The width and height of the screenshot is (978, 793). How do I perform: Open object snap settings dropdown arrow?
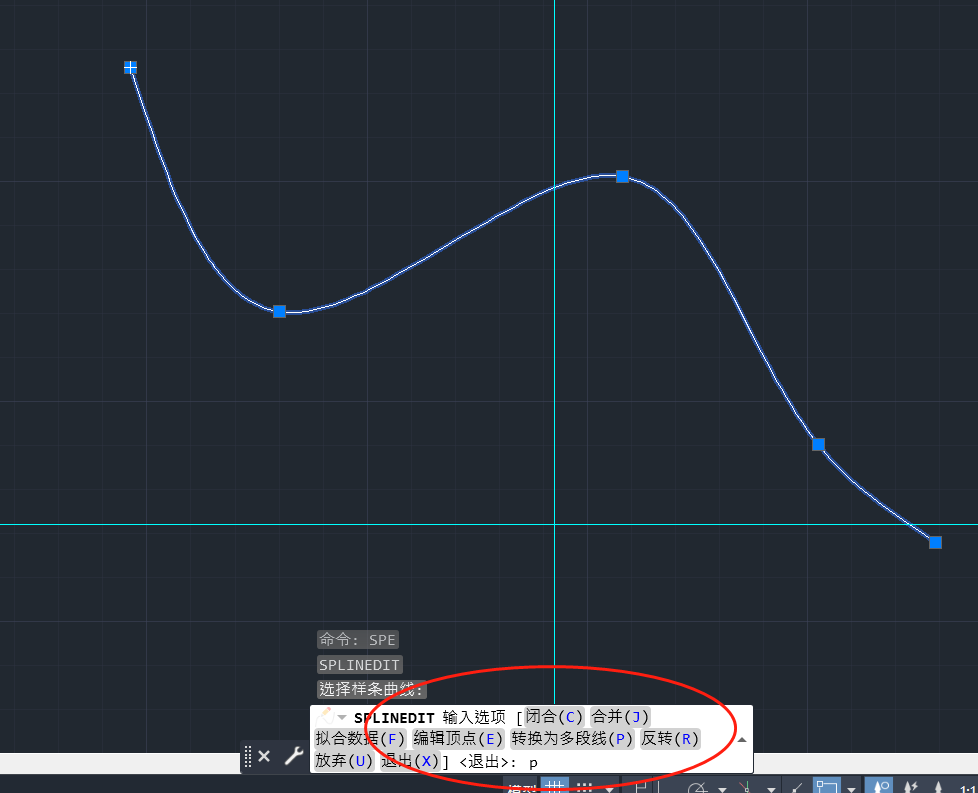click(x=851, y=788)
